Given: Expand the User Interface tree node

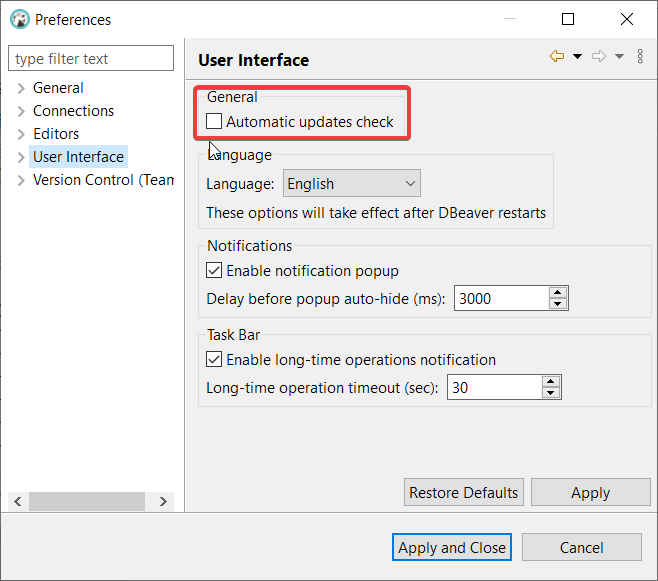Looking at the screenshot, I should (21, 157).
